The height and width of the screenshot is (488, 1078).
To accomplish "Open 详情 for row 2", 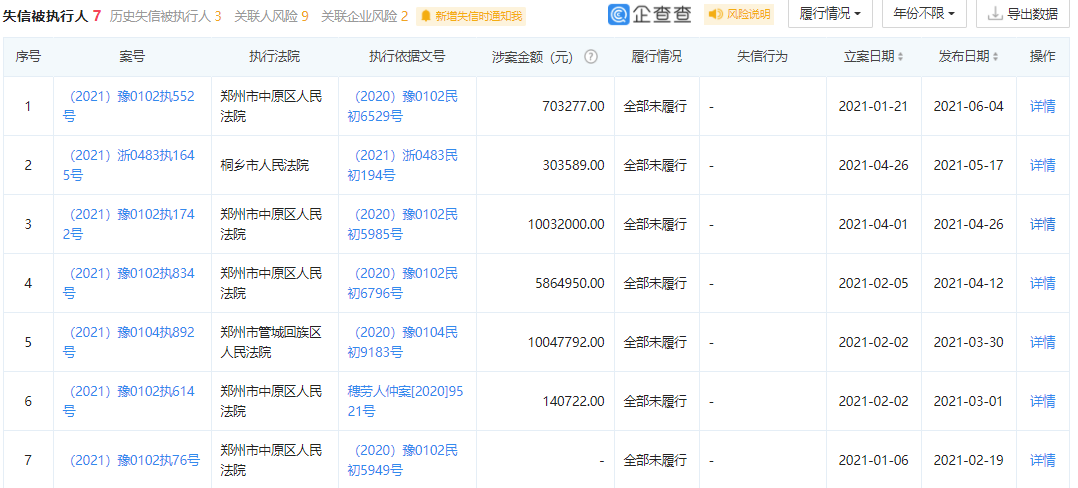I will click(1042, 166).
